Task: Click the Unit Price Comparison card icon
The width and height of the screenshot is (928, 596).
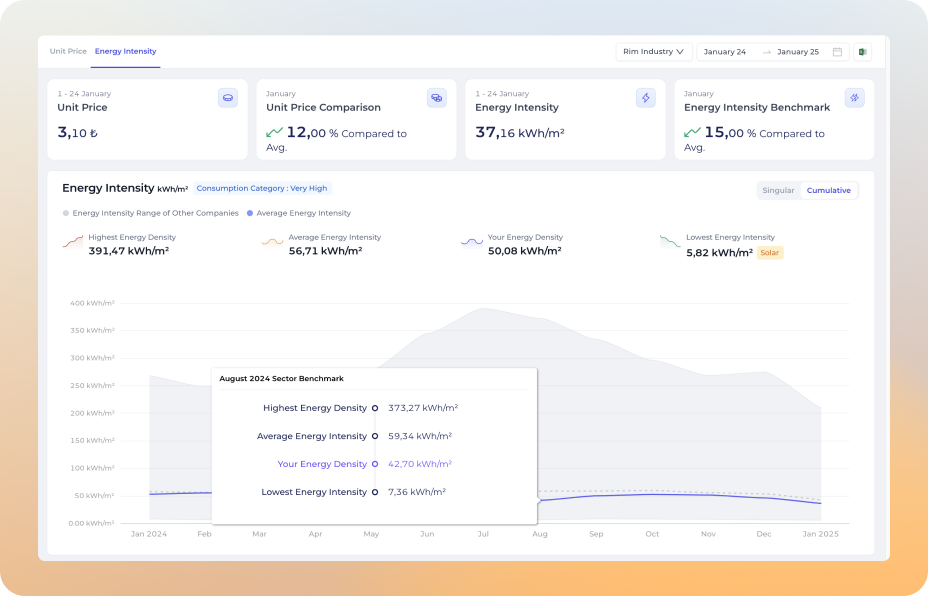Action: click(x=436, y=98)
